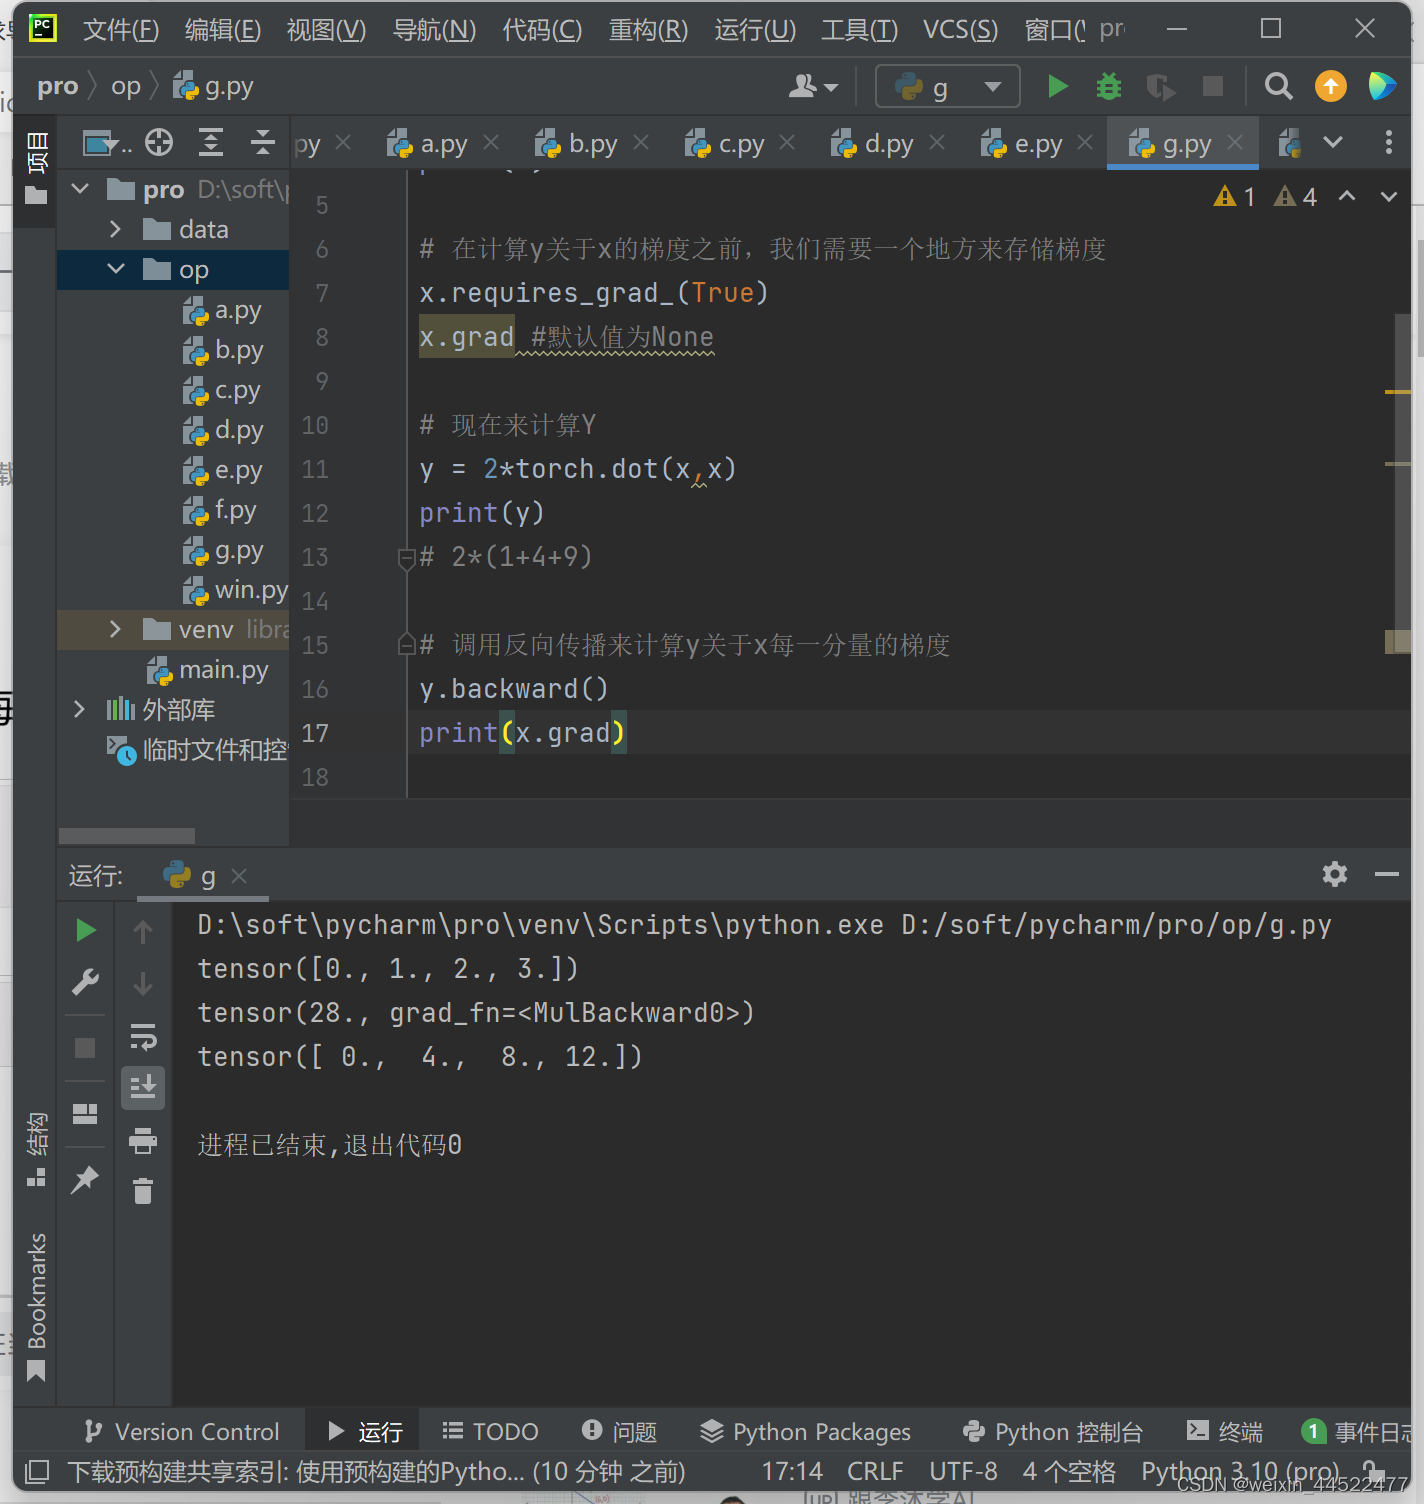Print console output icon
The width and height of the screenshot is (1424, 1504).
coord(143,1140)
